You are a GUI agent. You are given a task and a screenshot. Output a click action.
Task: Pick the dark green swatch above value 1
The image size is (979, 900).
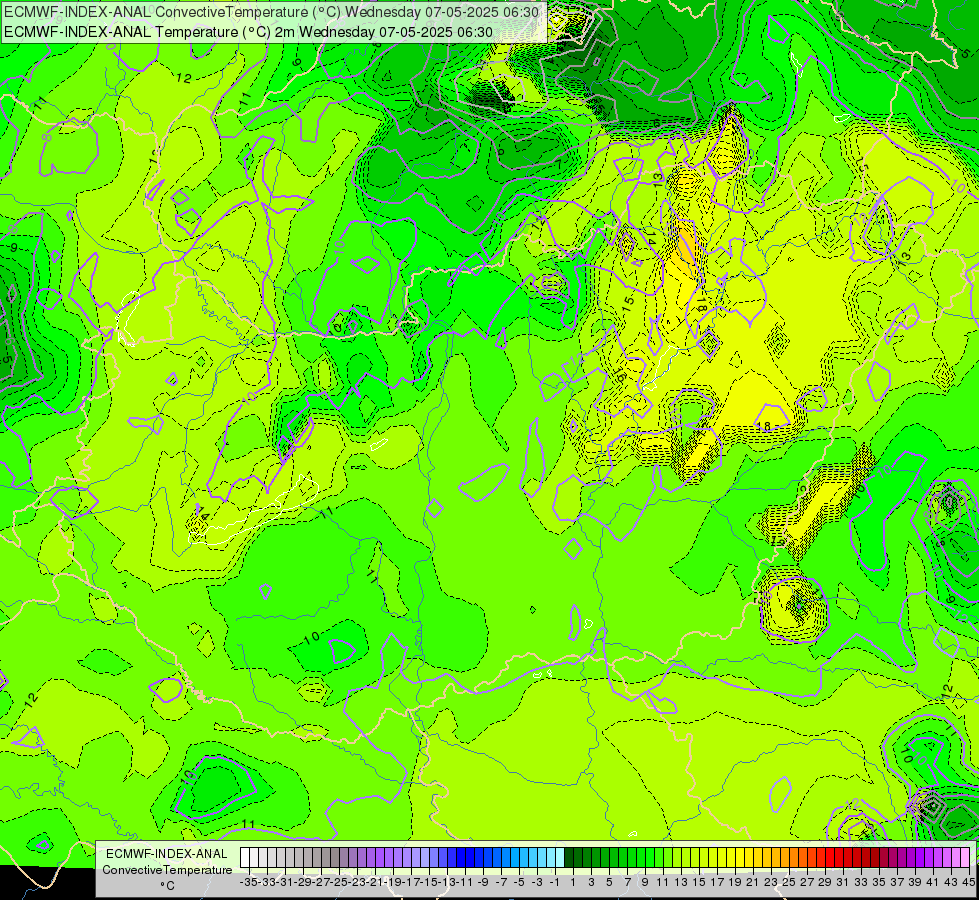[x=568, y=858]
